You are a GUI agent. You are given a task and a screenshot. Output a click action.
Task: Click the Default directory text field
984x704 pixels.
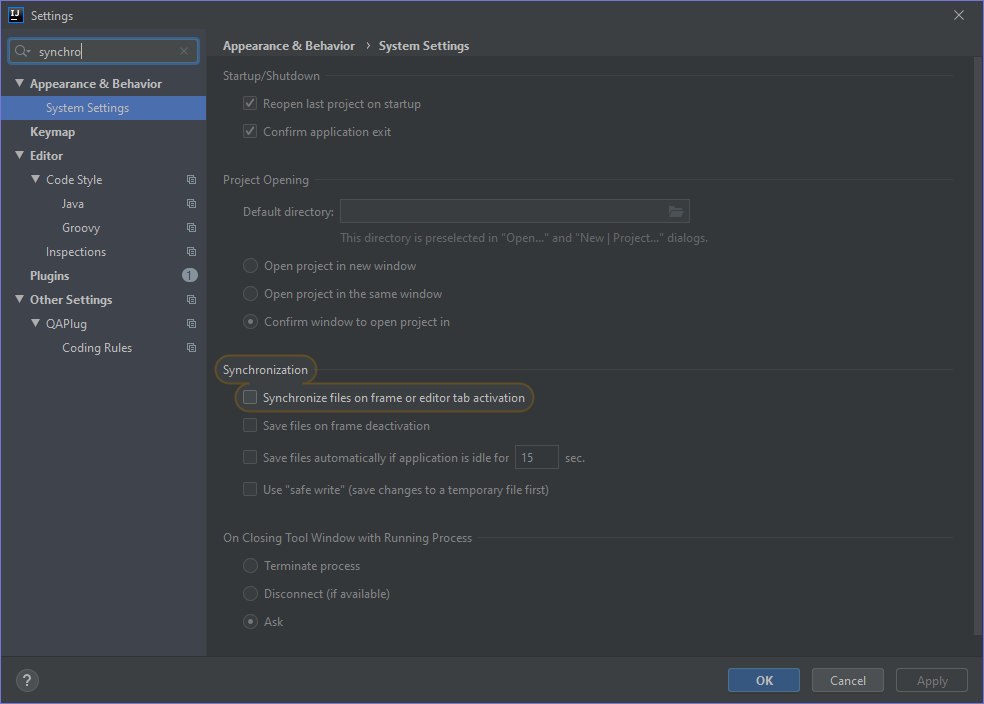(515, 211)
